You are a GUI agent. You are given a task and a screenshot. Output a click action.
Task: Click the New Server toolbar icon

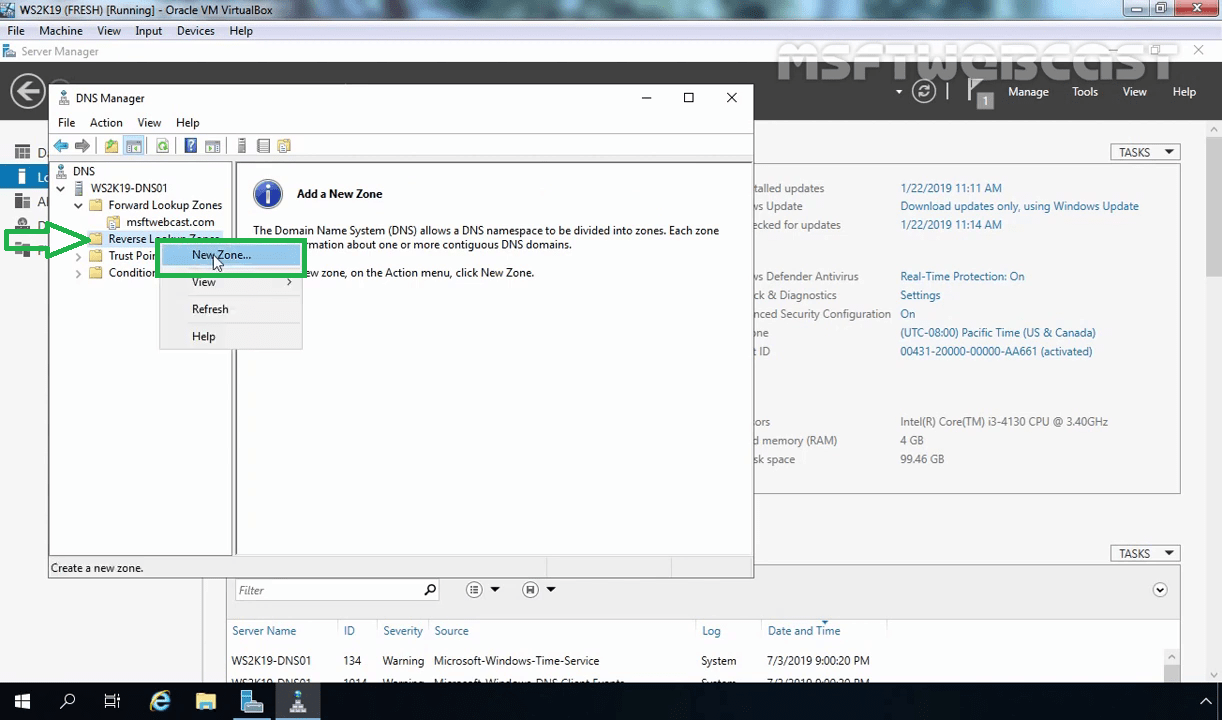(241, 146)
